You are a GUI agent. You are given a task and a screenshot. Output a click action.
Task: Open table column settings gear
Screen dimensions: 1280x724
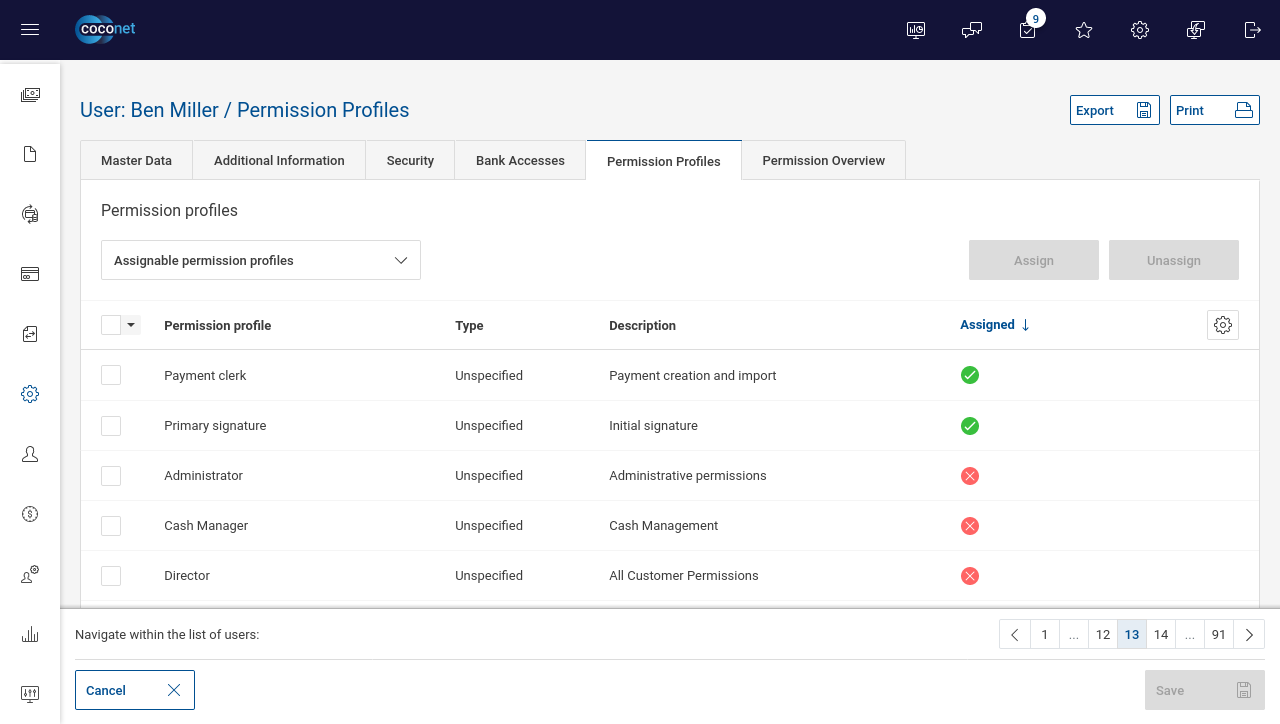1223,325
